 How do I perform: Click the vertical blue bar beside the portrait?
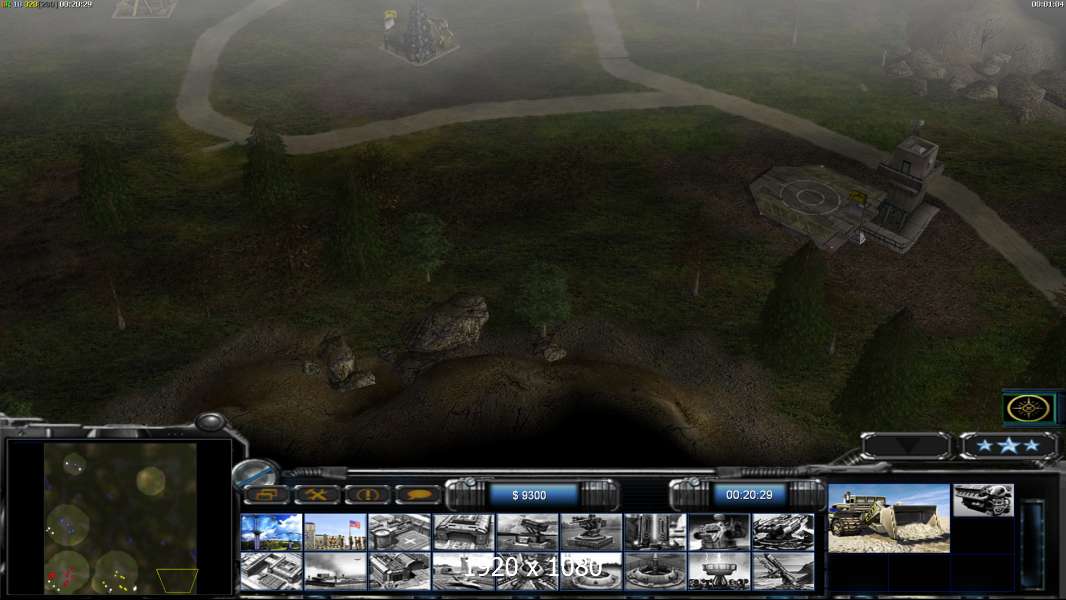[x=1033, y=544]
